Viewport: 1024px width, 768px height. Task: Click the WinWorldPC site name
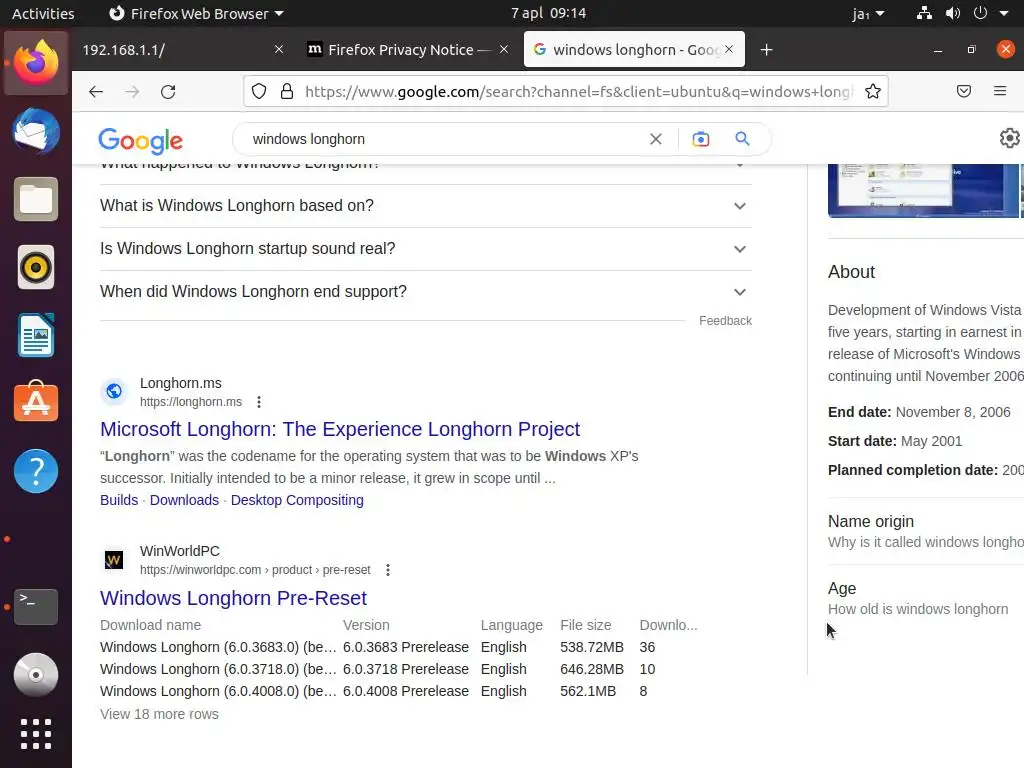[x=180, y=551]
